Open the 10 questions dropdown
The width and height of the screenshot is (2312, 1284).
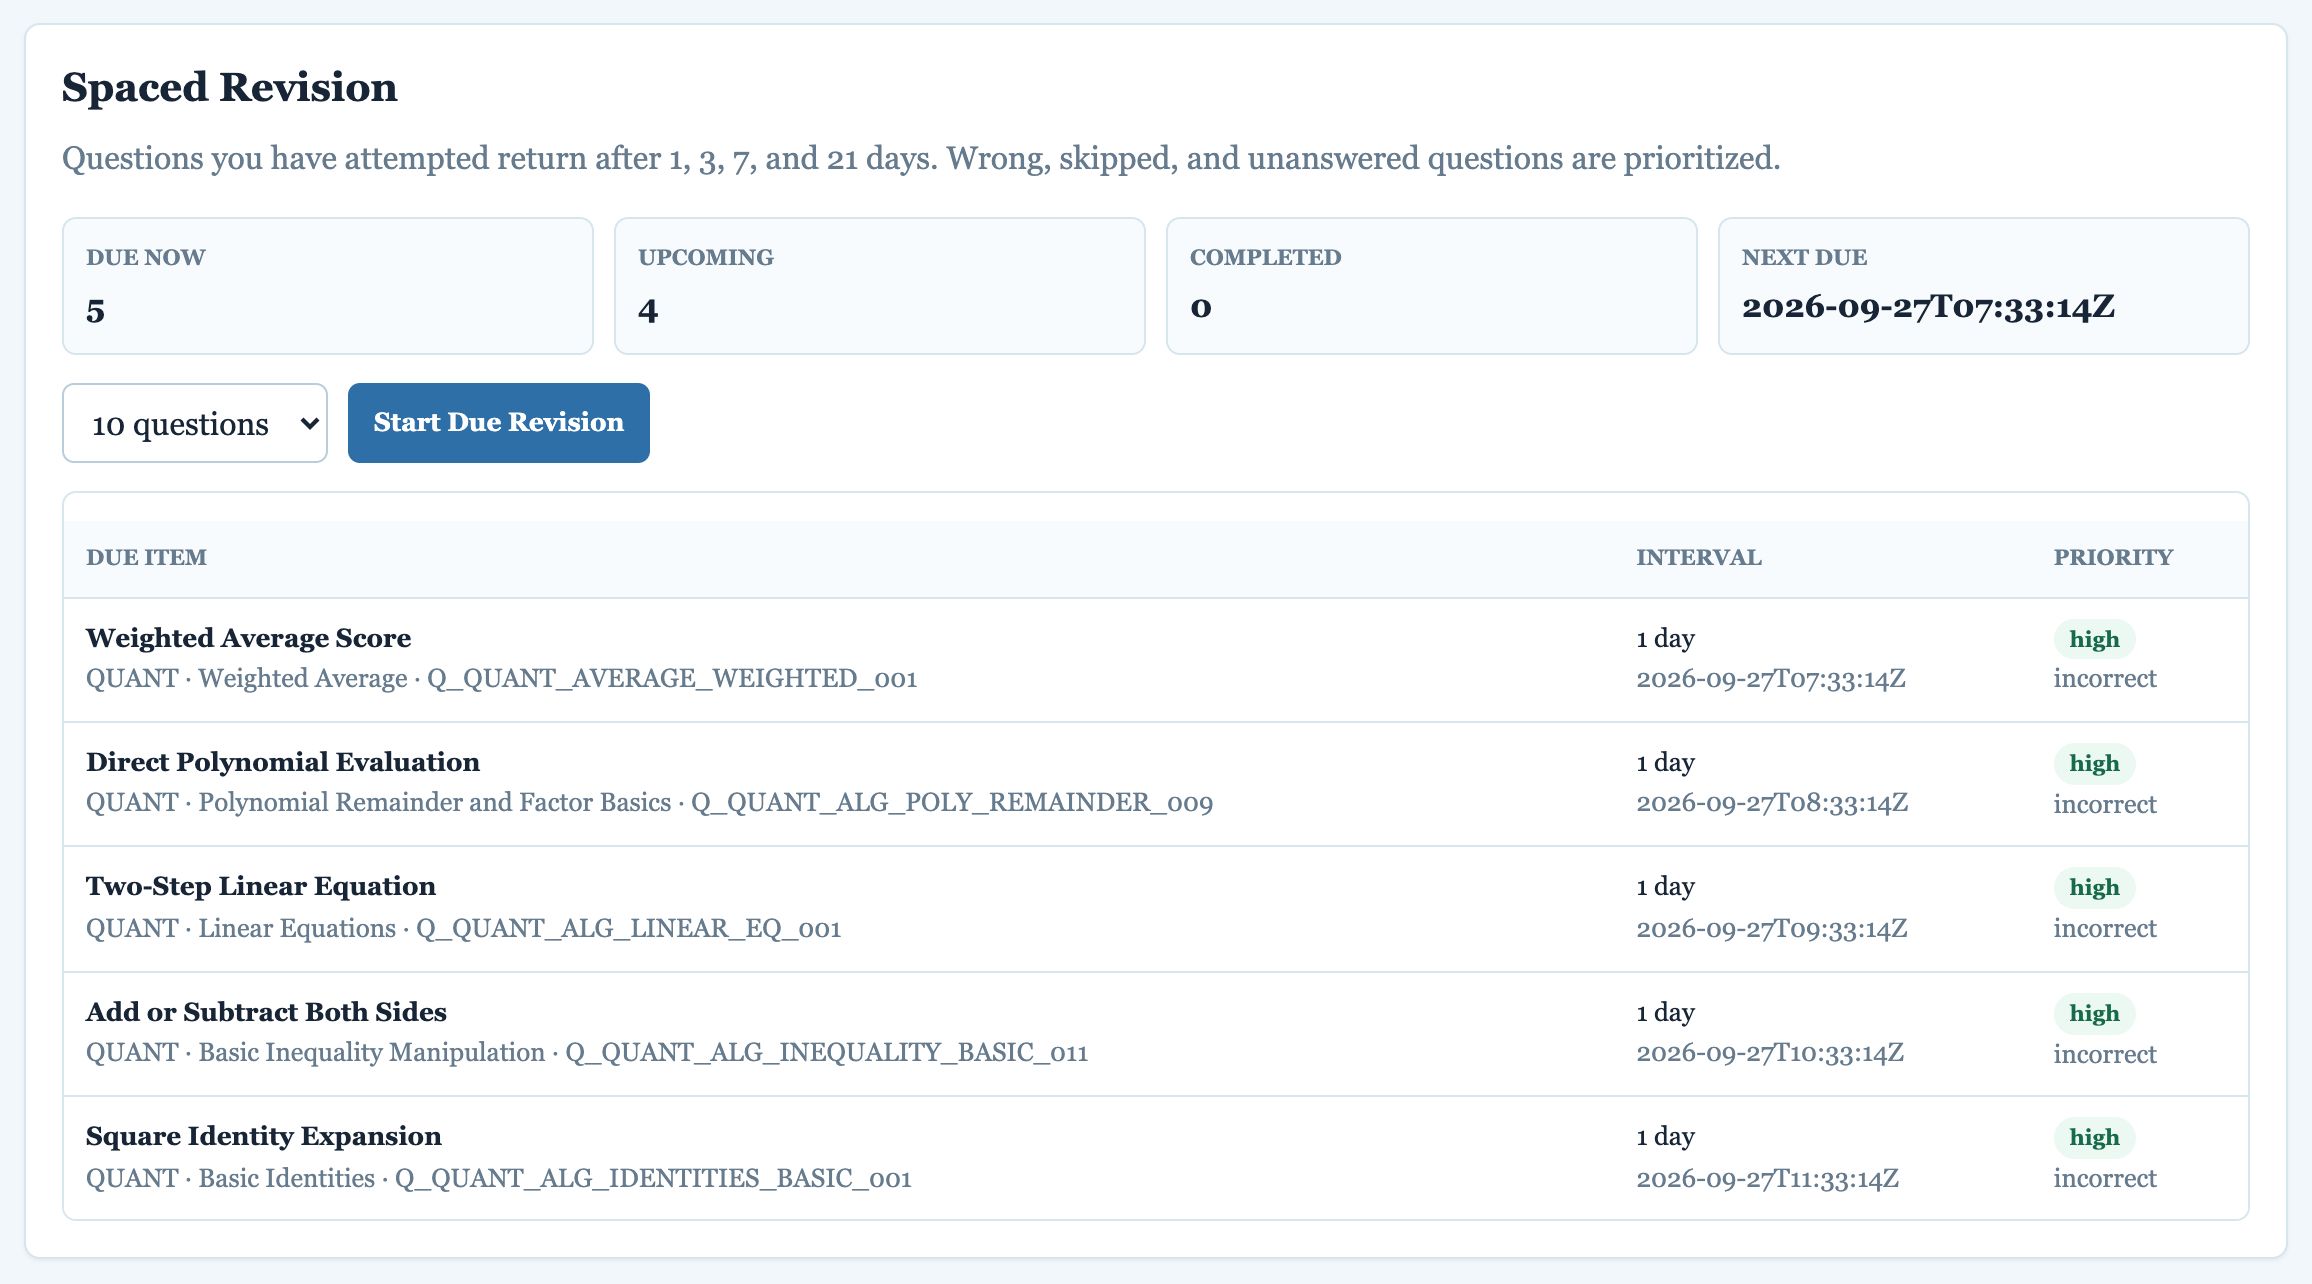click(x=195, y=423)
